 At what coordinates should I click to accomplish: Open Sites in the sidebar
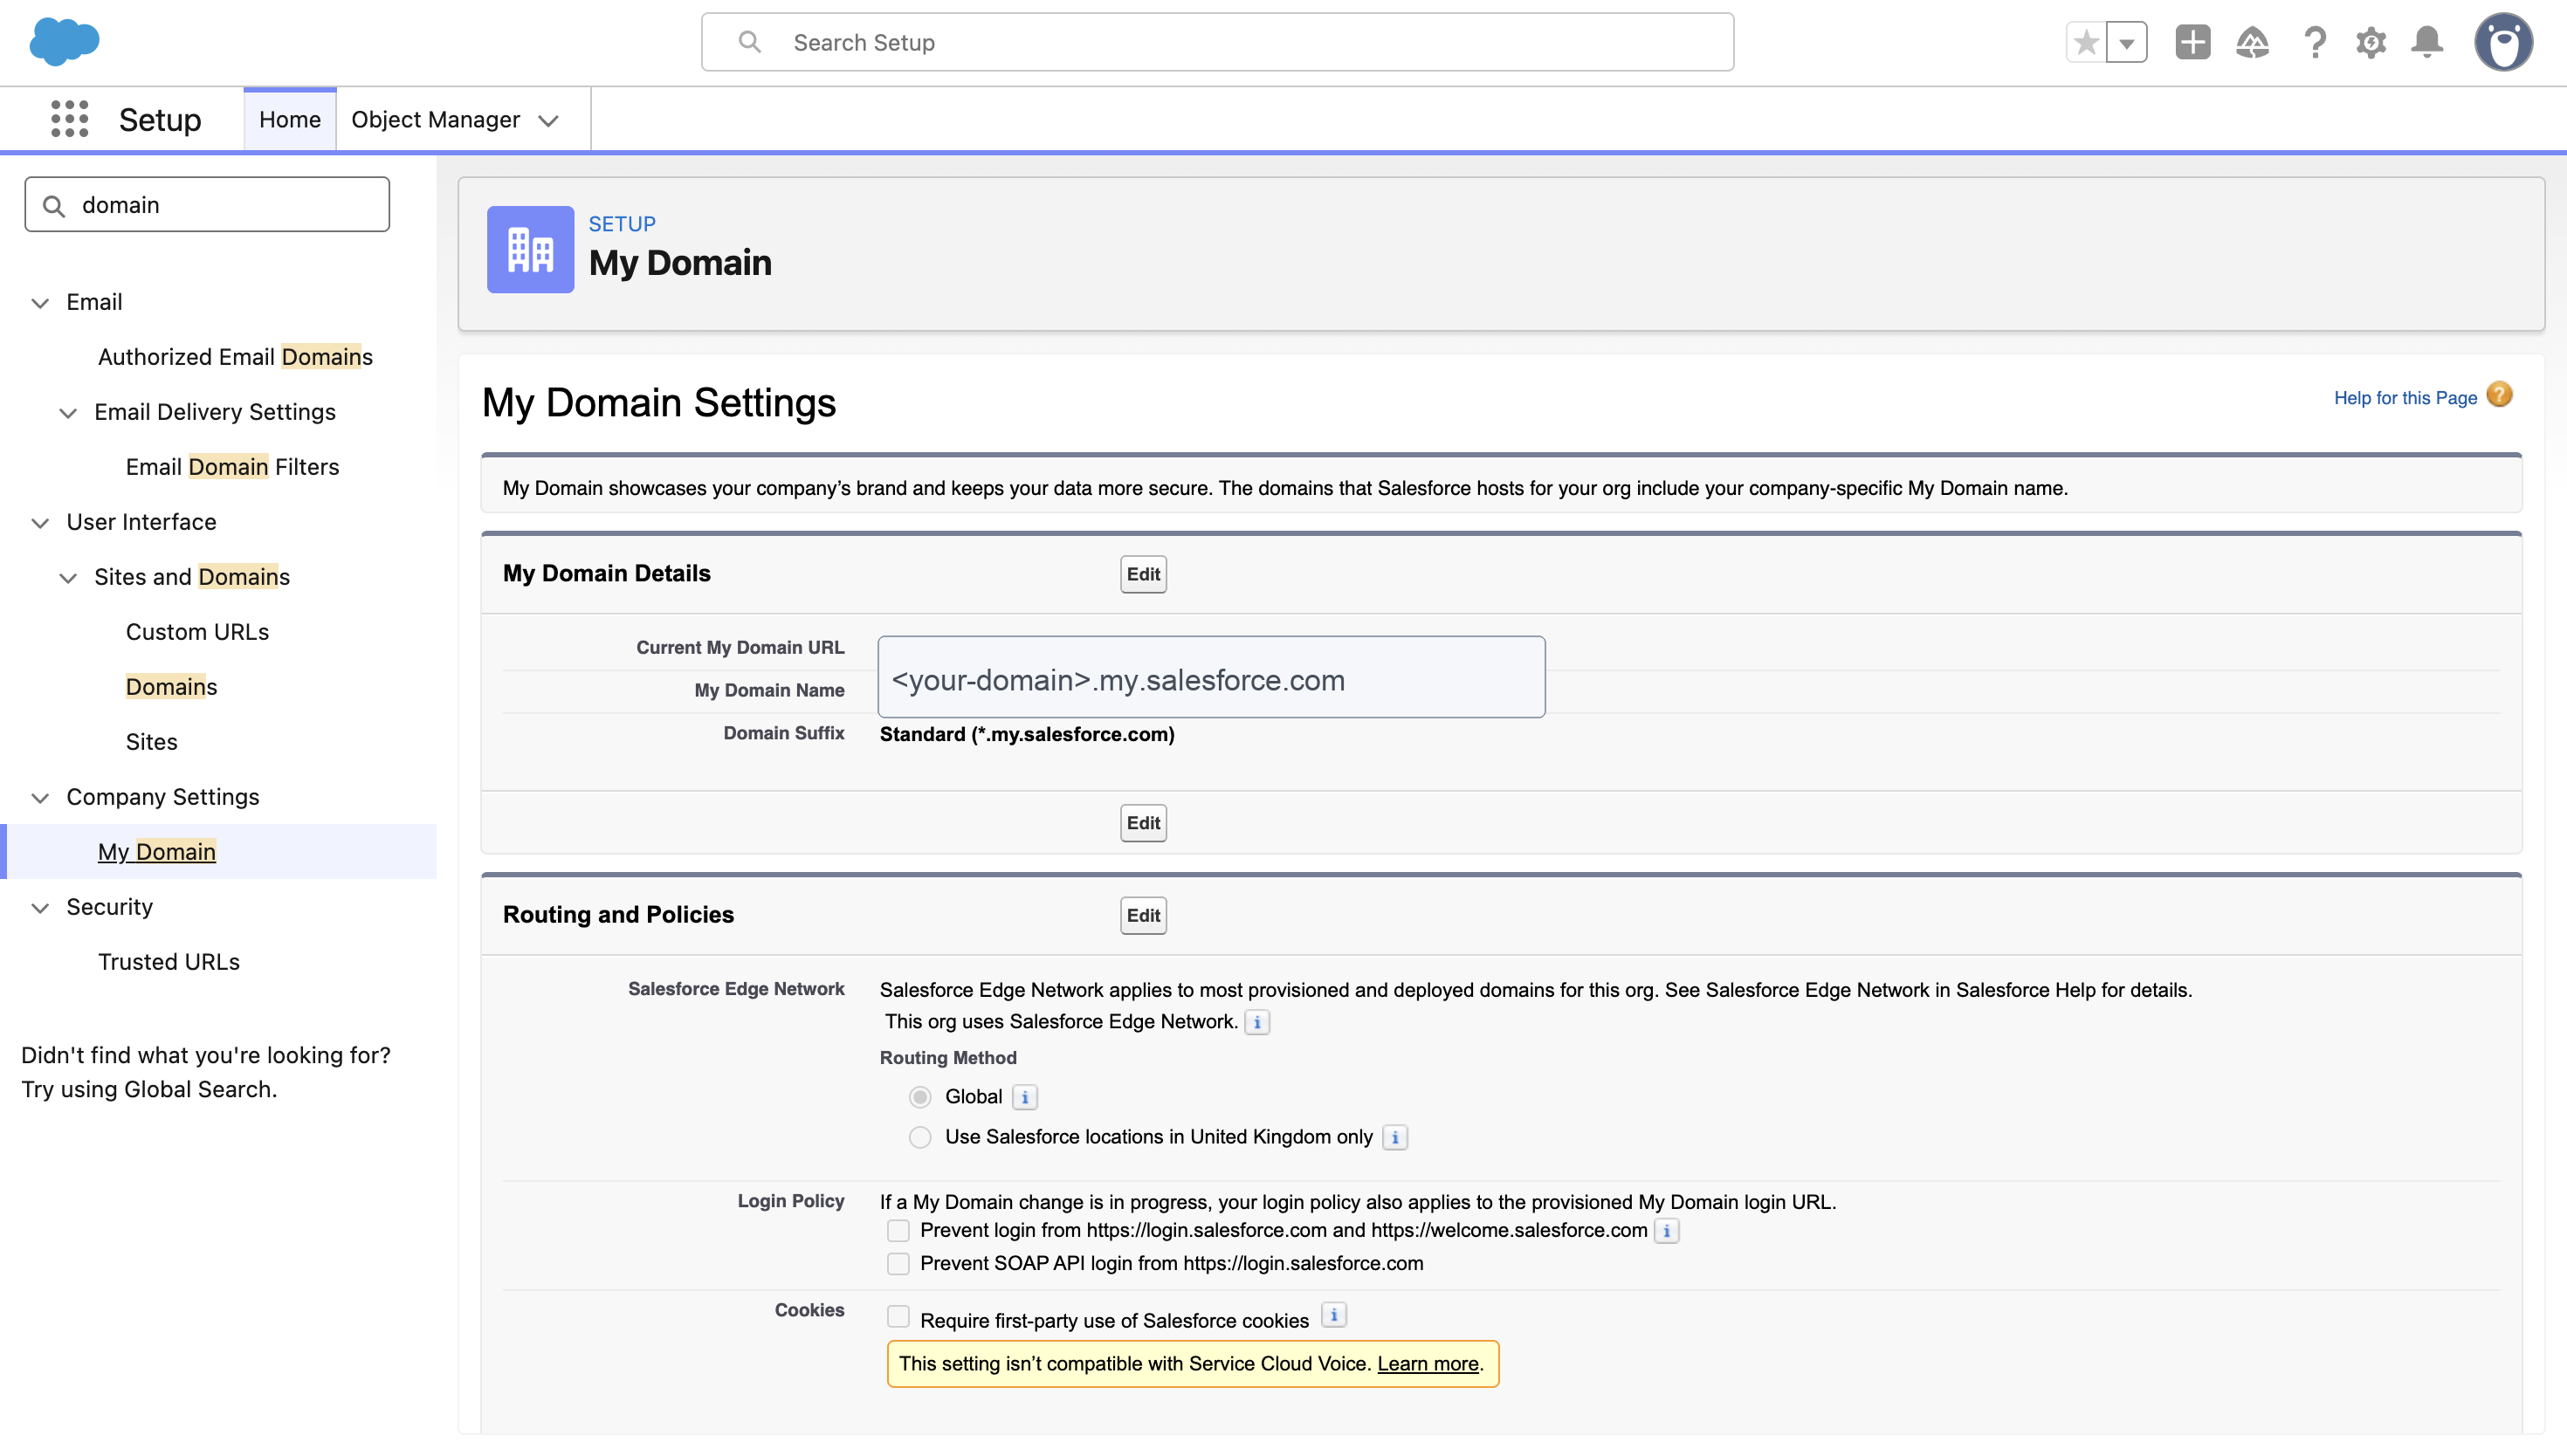(151, 742)
